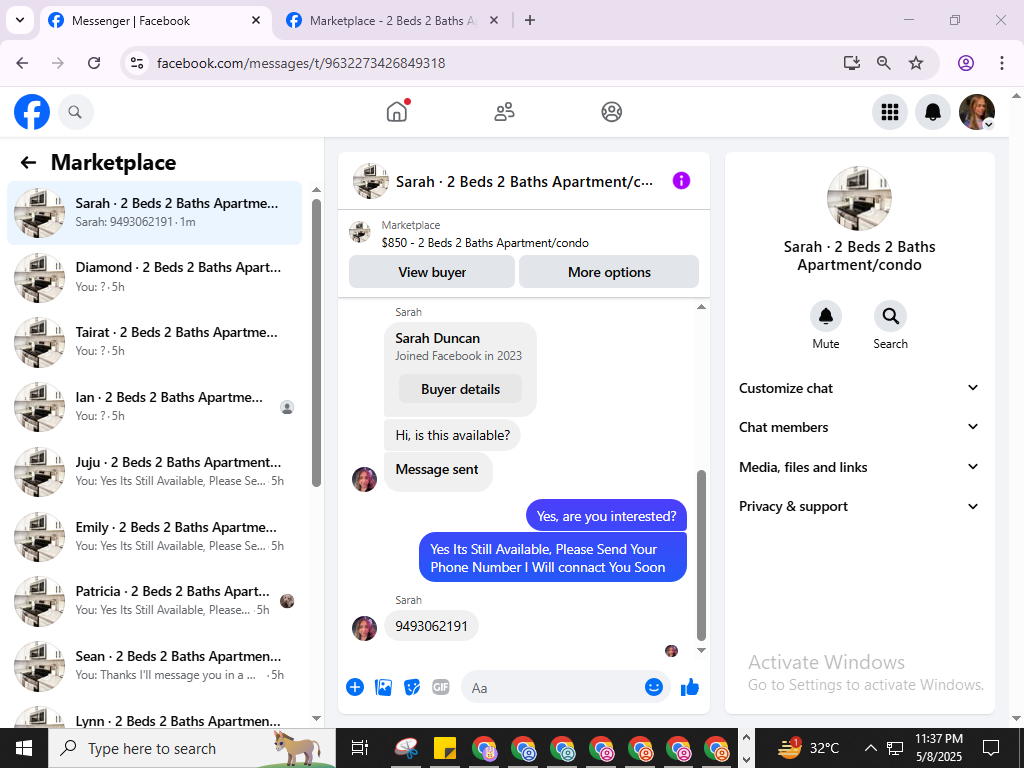1024x768 pixels.
Task: Click the conversation list scrollbar
Action: click(x=316, y=343)
